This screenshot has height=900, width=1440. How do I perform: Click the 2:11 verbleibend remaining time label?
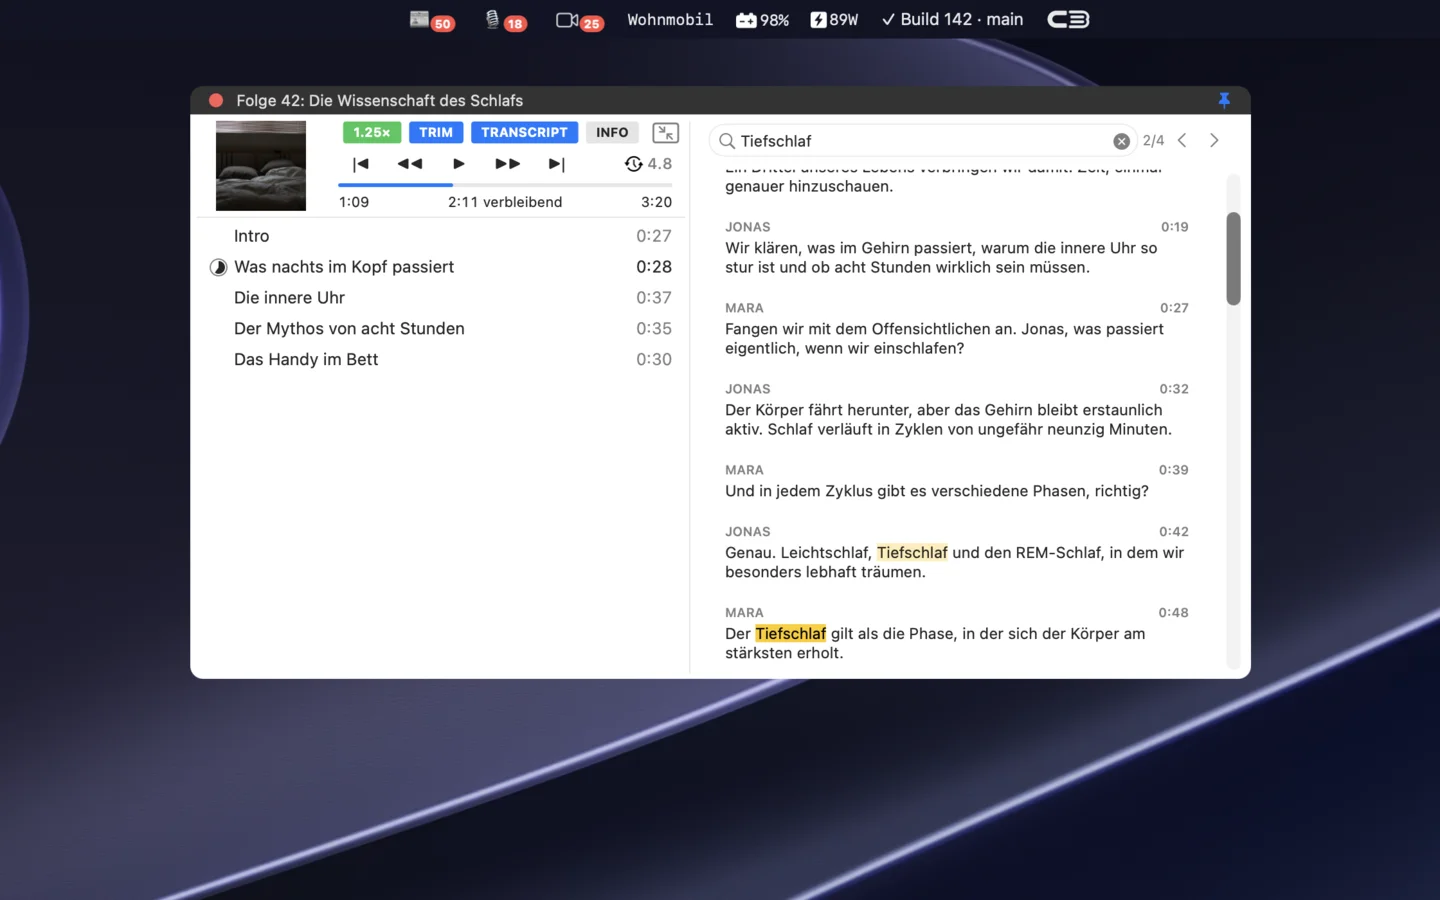point(505,202)
